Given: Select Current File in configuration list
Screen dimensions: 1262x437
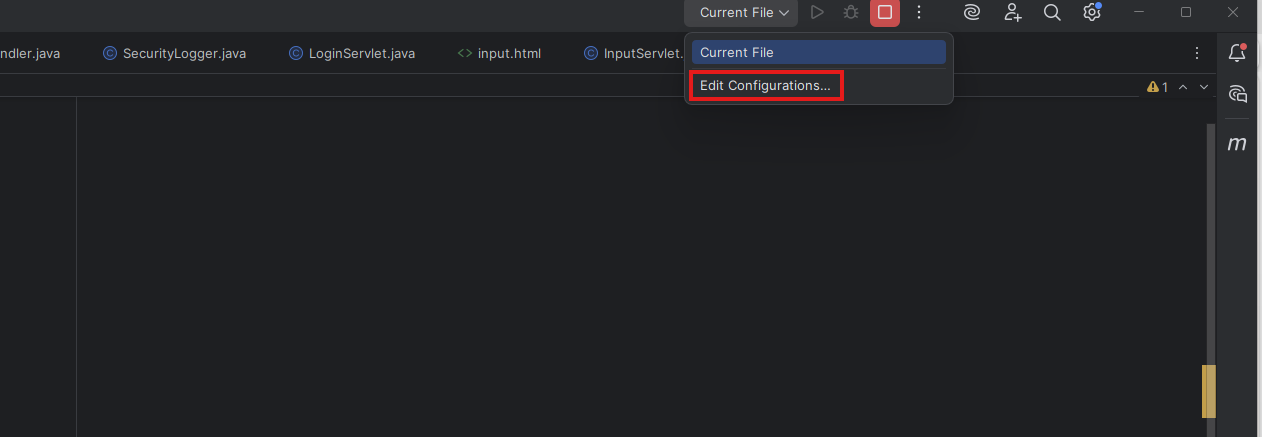Looking at the screenshot, I should pos(818,53).
